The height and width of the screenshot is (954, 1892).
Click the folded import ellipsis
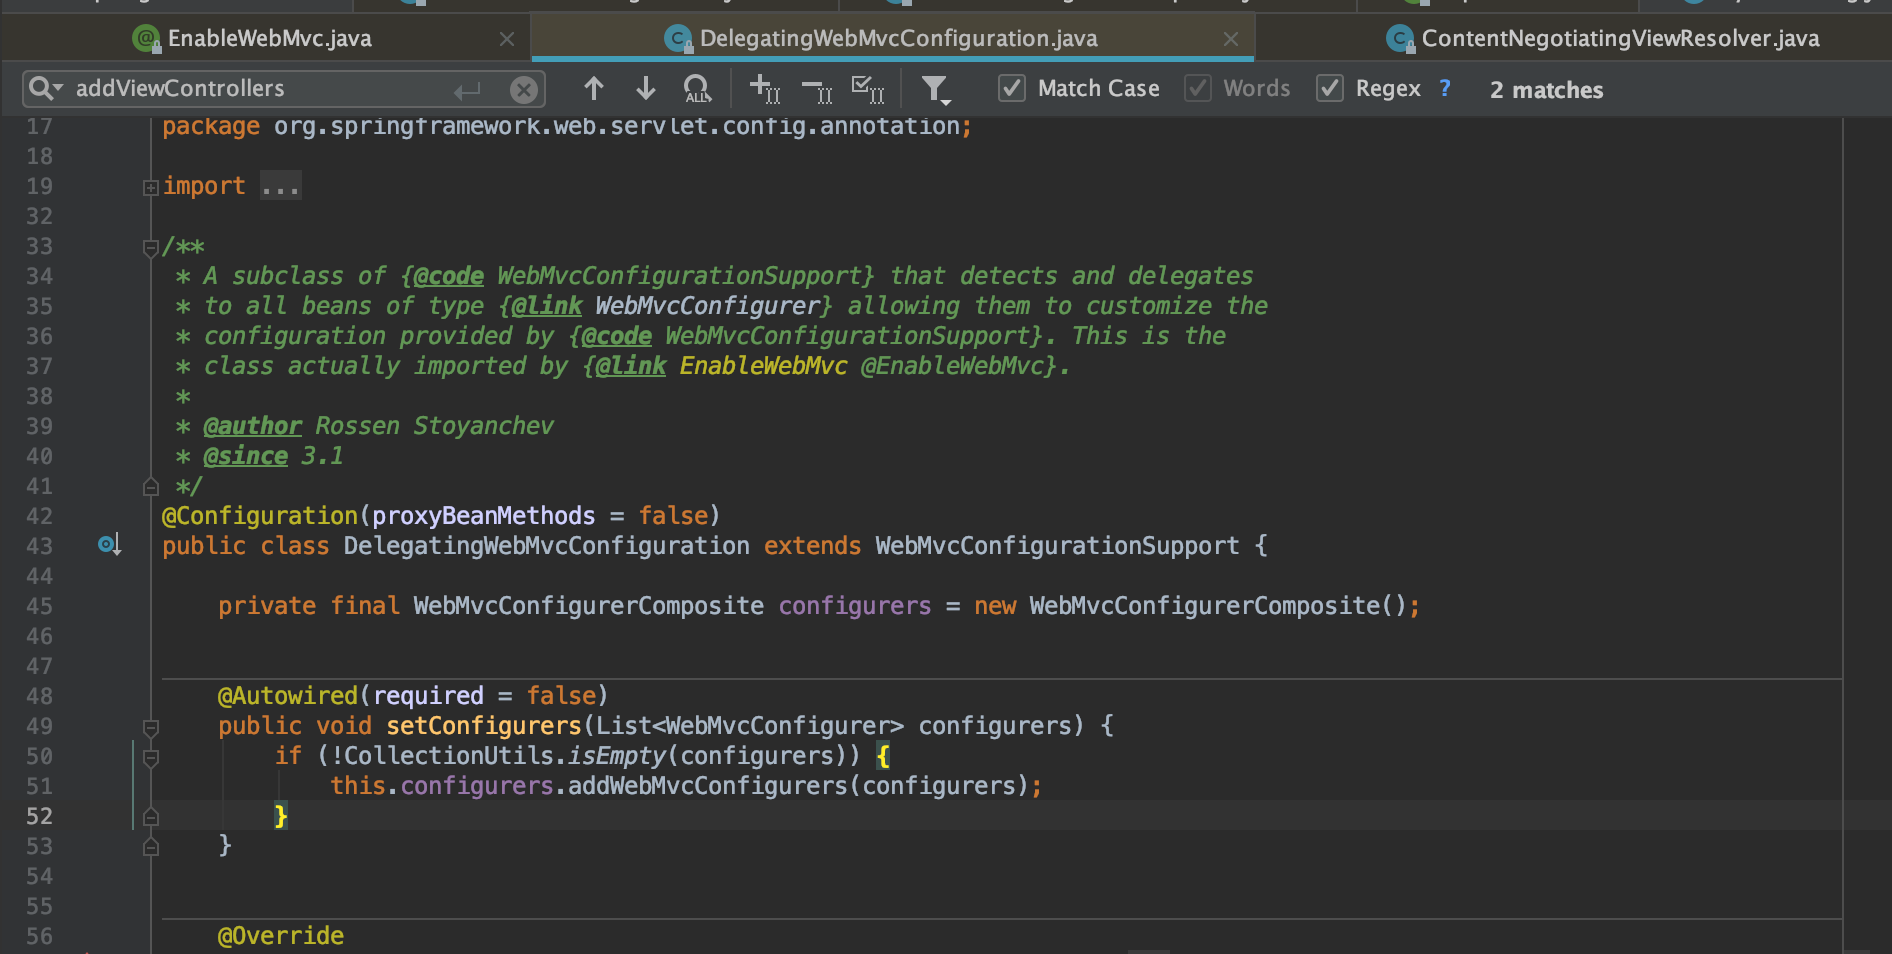[x=280, y=187]
